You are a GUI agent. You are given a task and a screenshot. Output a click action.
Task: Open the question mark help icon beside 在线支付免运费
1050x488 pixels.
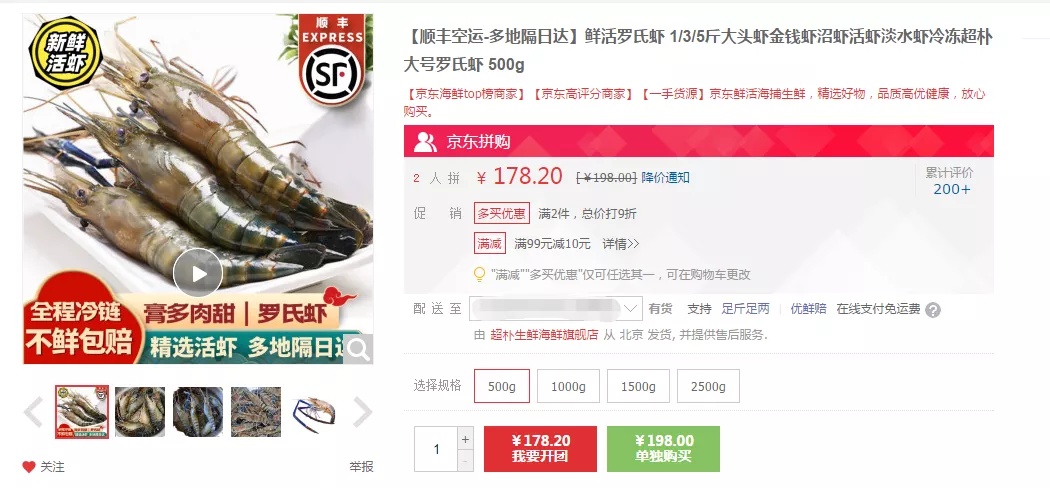[933, 310]
